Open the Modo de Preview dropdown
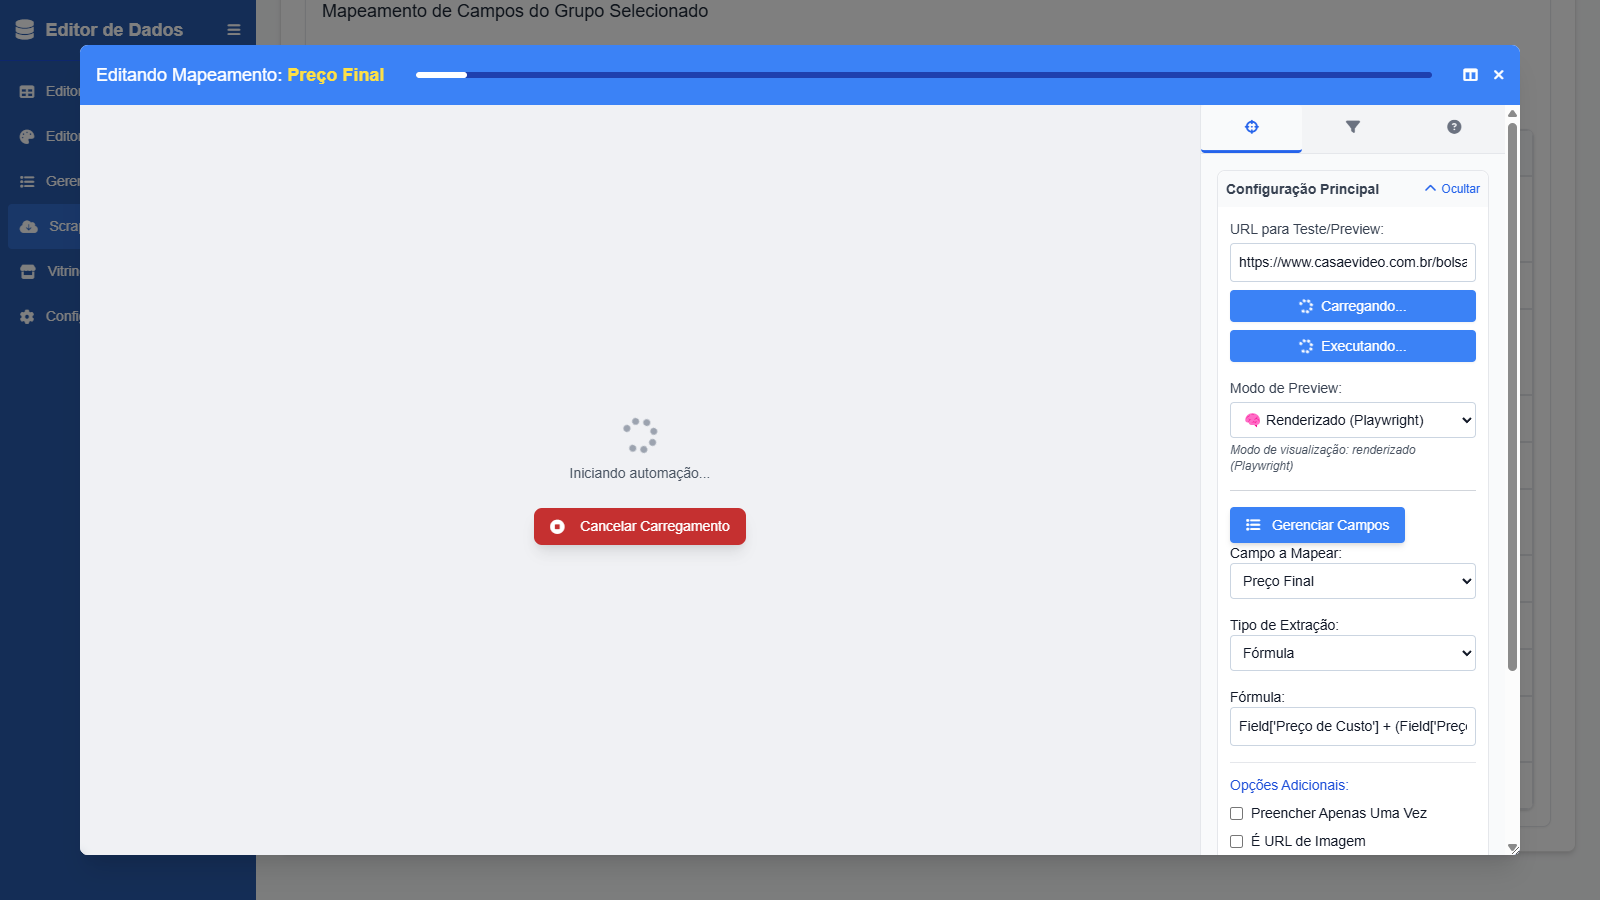The width and height of the screenshot is (1600, 900). (x=1352, y=420)
